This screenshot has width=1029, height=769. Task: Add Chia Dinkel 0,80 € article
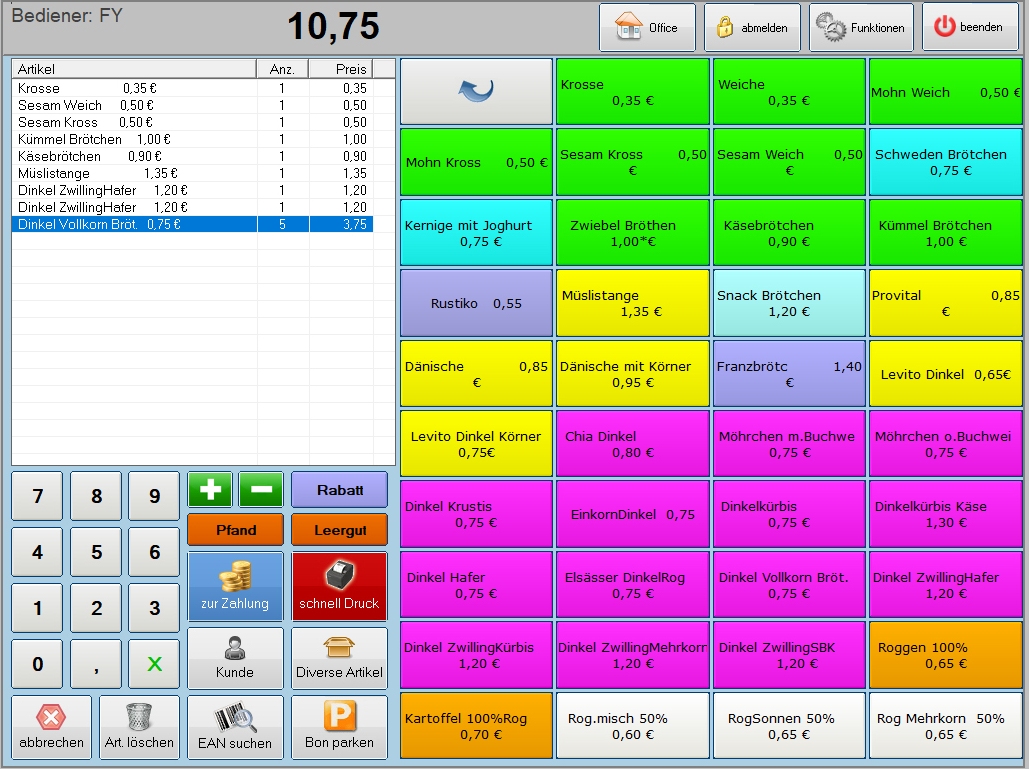click(x=633, y=444)
